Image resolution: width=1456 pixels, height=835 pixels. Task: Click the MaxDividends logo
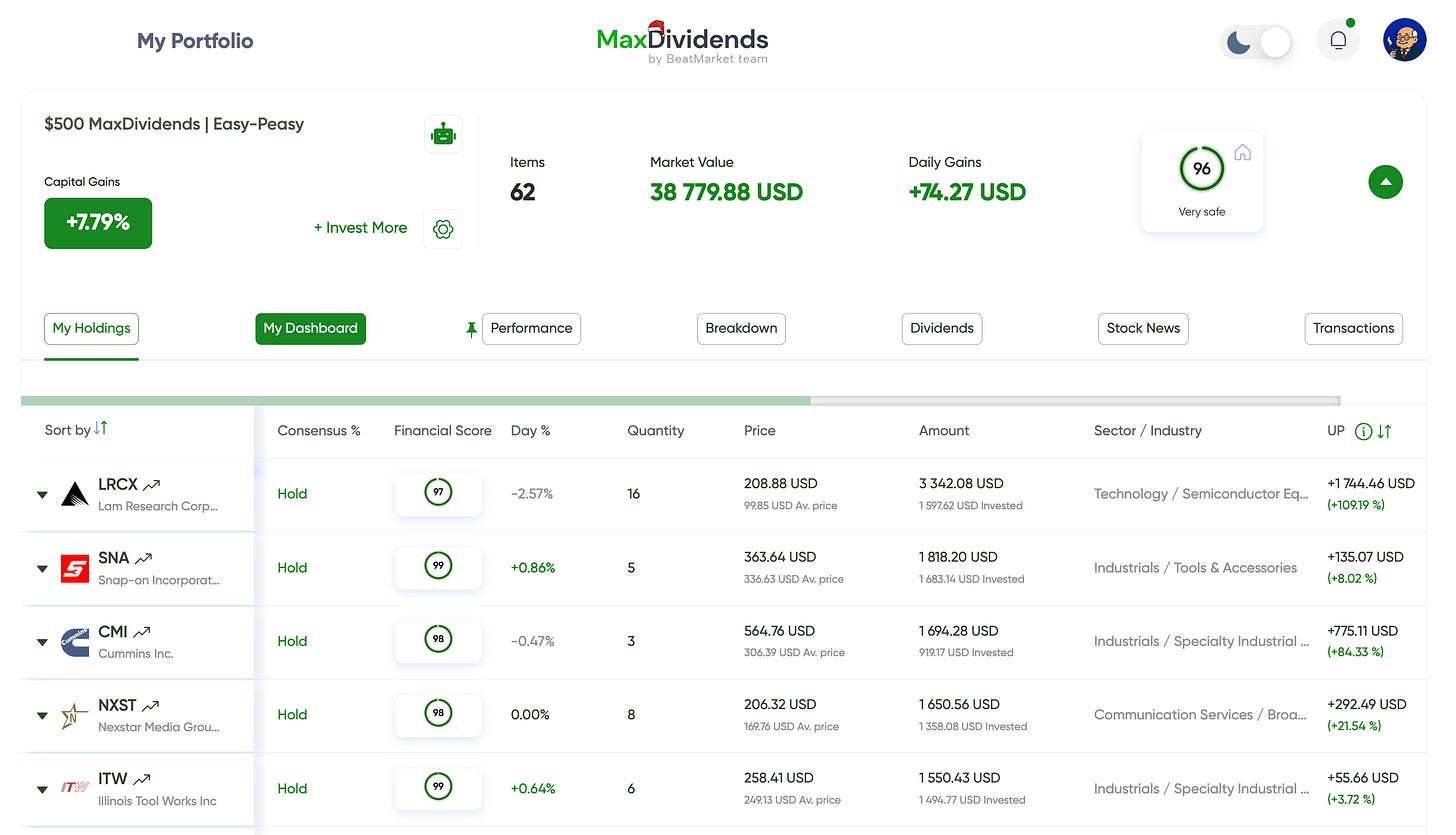coord(683,42)
